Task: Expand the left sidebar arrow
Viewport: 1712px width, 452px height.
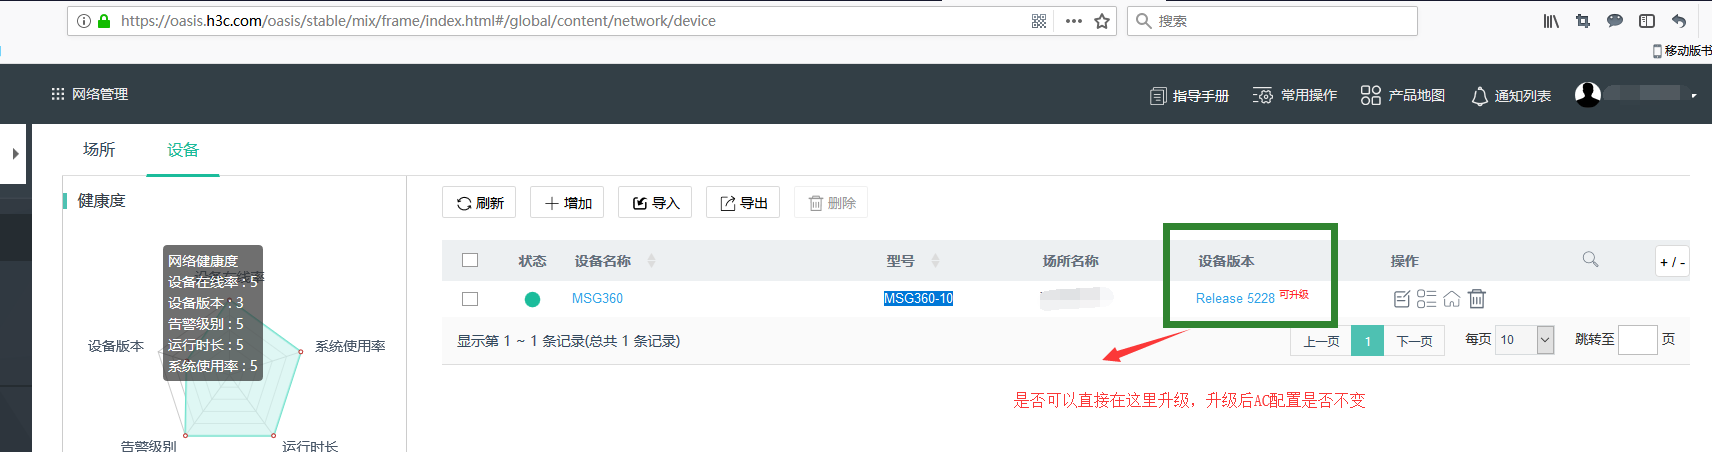Action: click(x=15, y=154)
